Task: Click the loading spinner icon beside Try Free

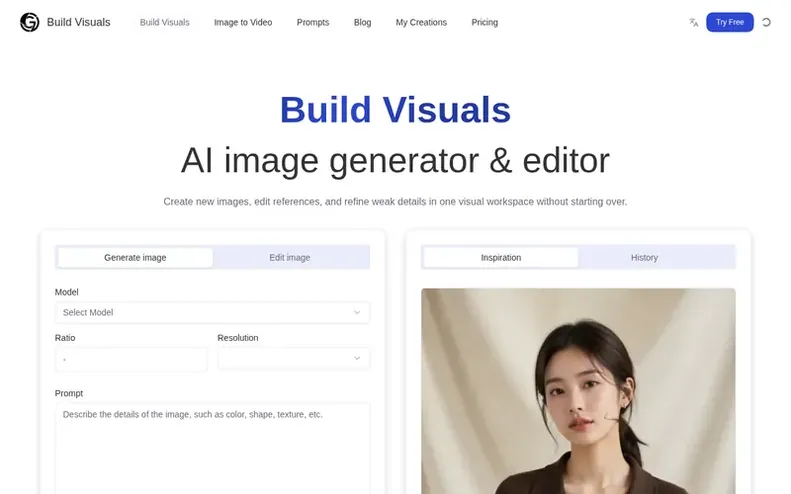Action: coord(766,22)
